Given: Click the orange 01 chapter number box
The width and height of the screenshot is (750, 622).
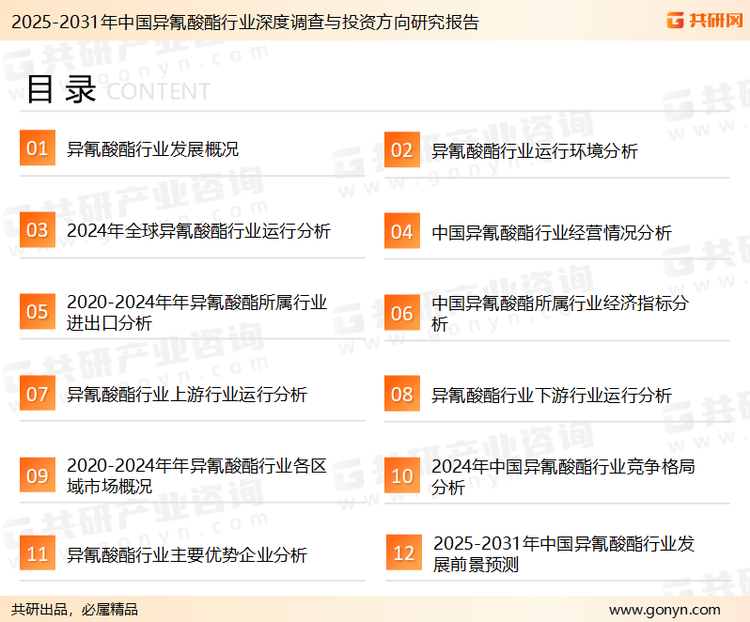Looking at the screenshot, I should click(37, 148).
